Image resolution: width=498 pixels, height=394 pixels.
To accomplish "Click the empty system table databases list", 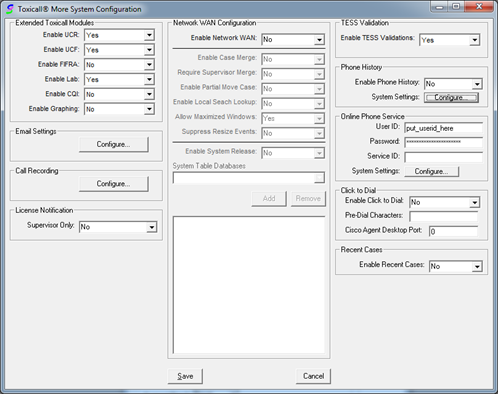I will click(249, 285).
